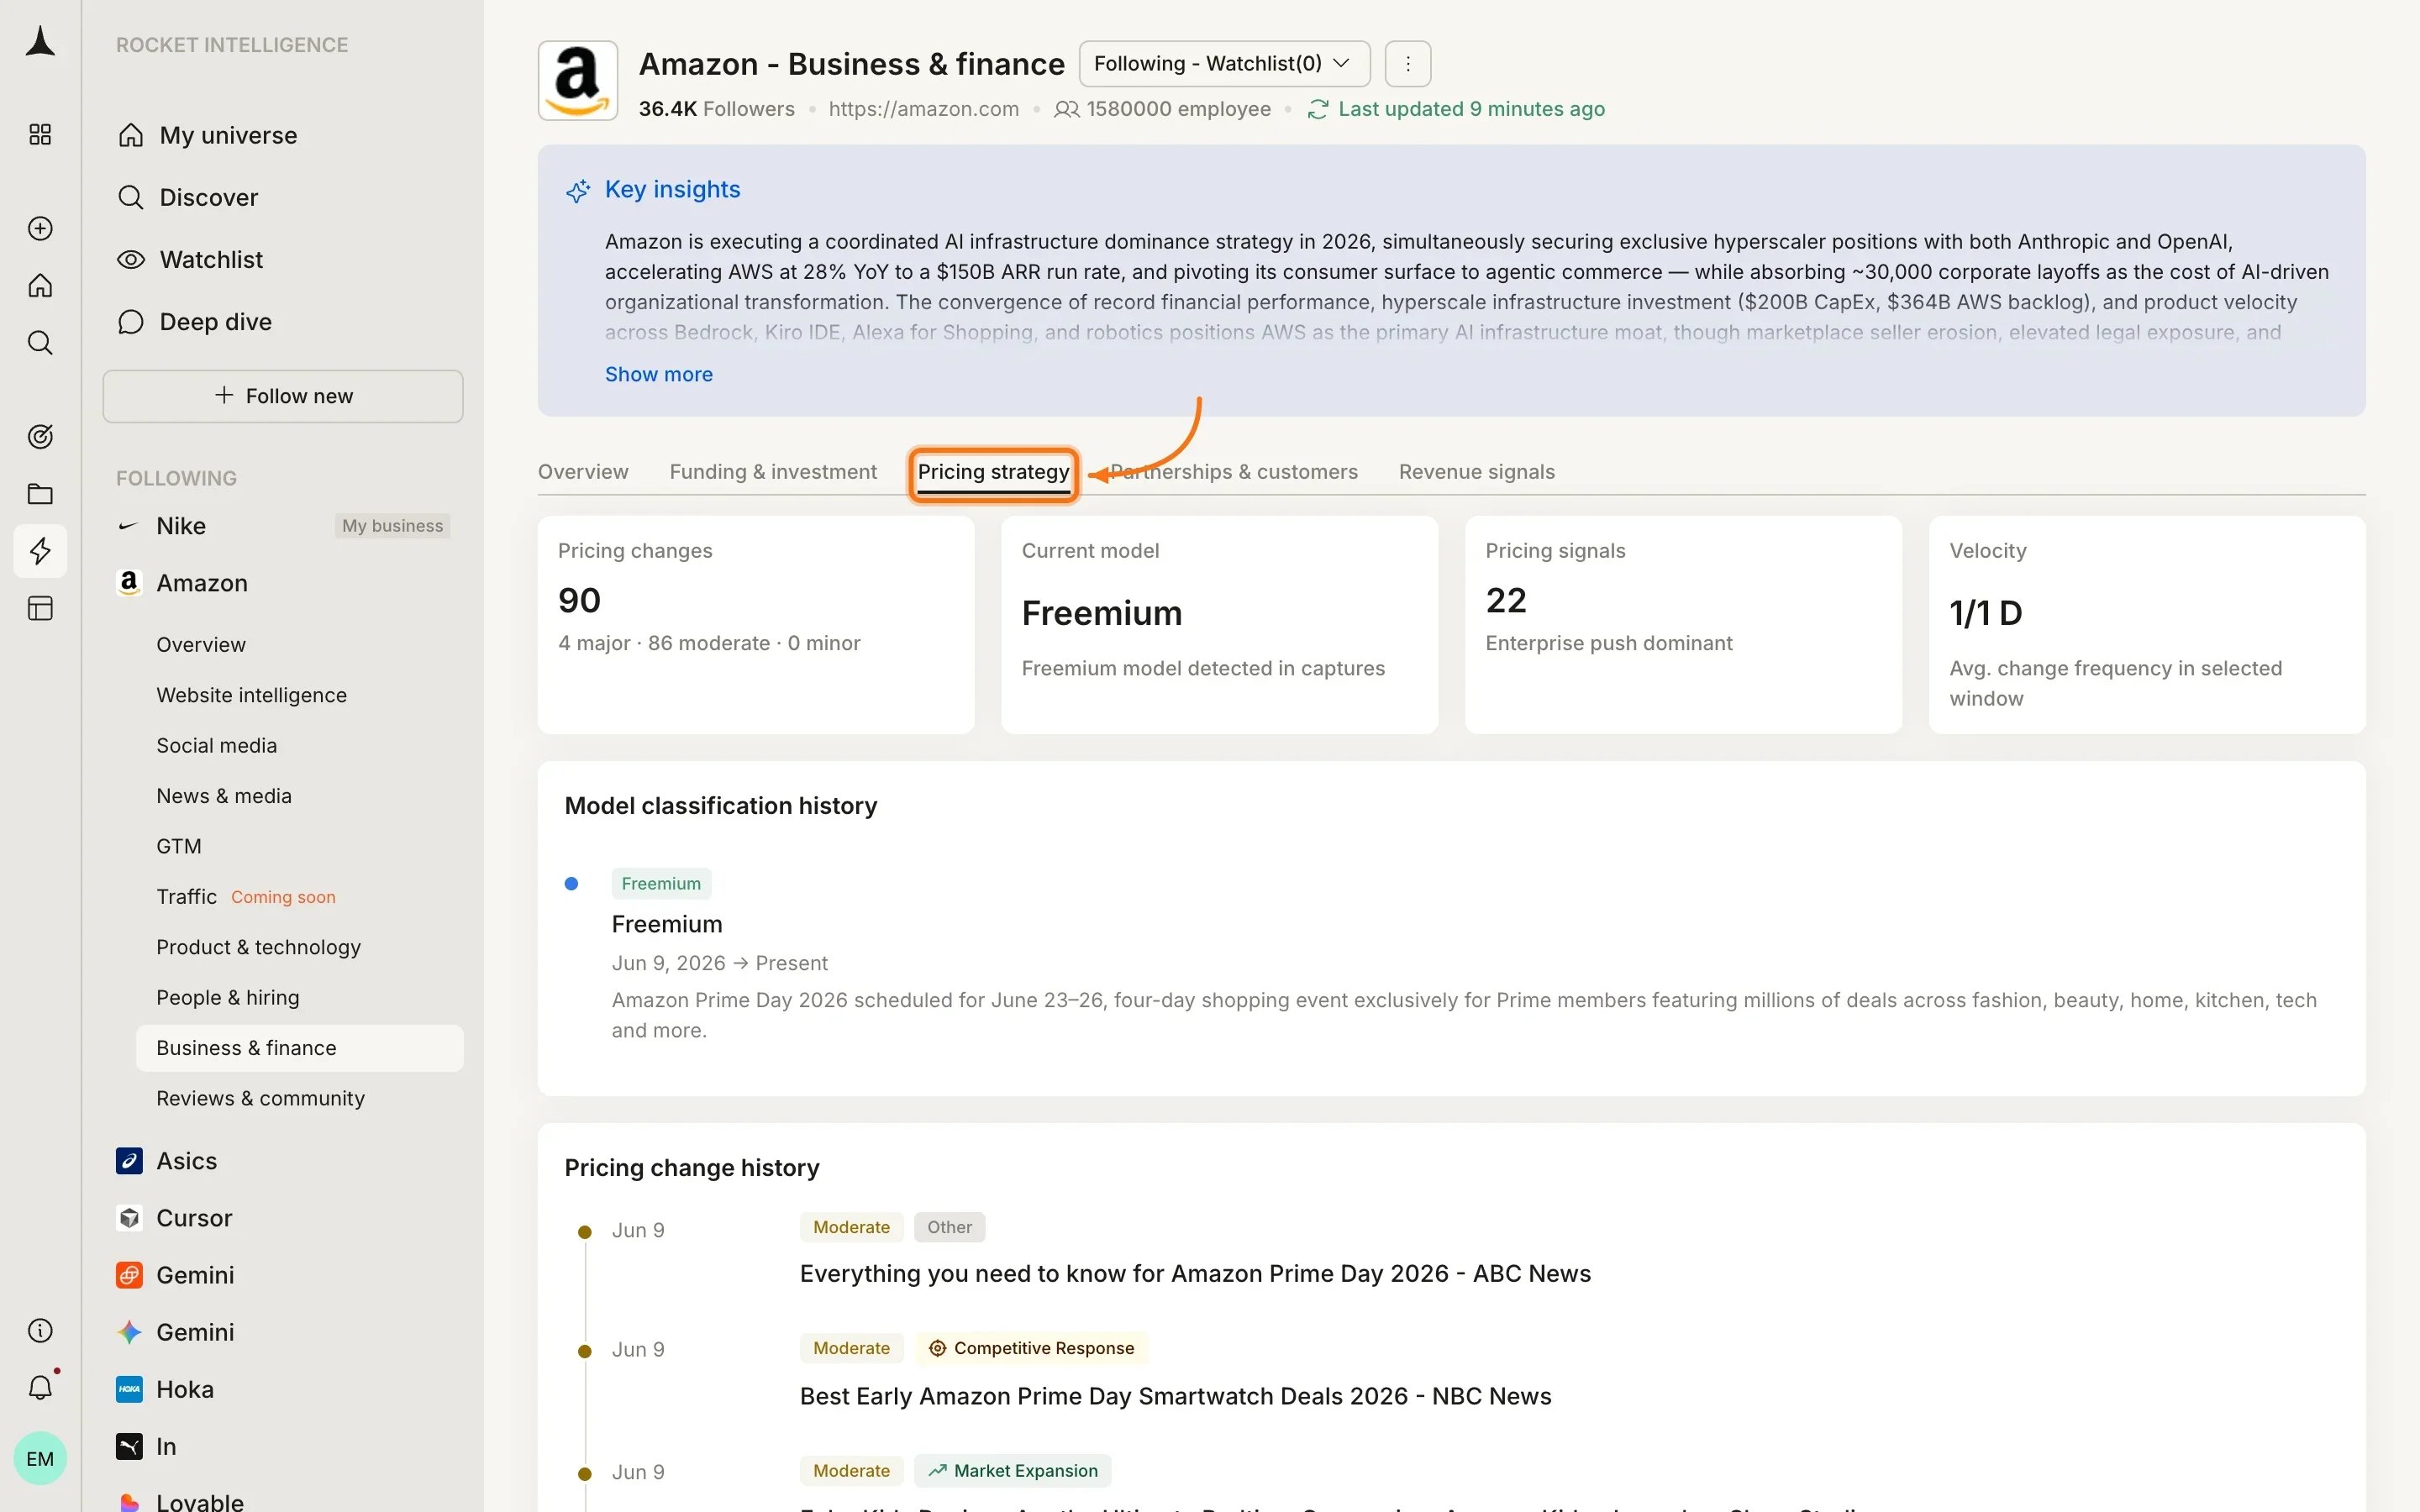Viewport: 2420px width, 1512px height.
Task: Click the Velocity 1/1 D card
Action: tap(2148, 625)
